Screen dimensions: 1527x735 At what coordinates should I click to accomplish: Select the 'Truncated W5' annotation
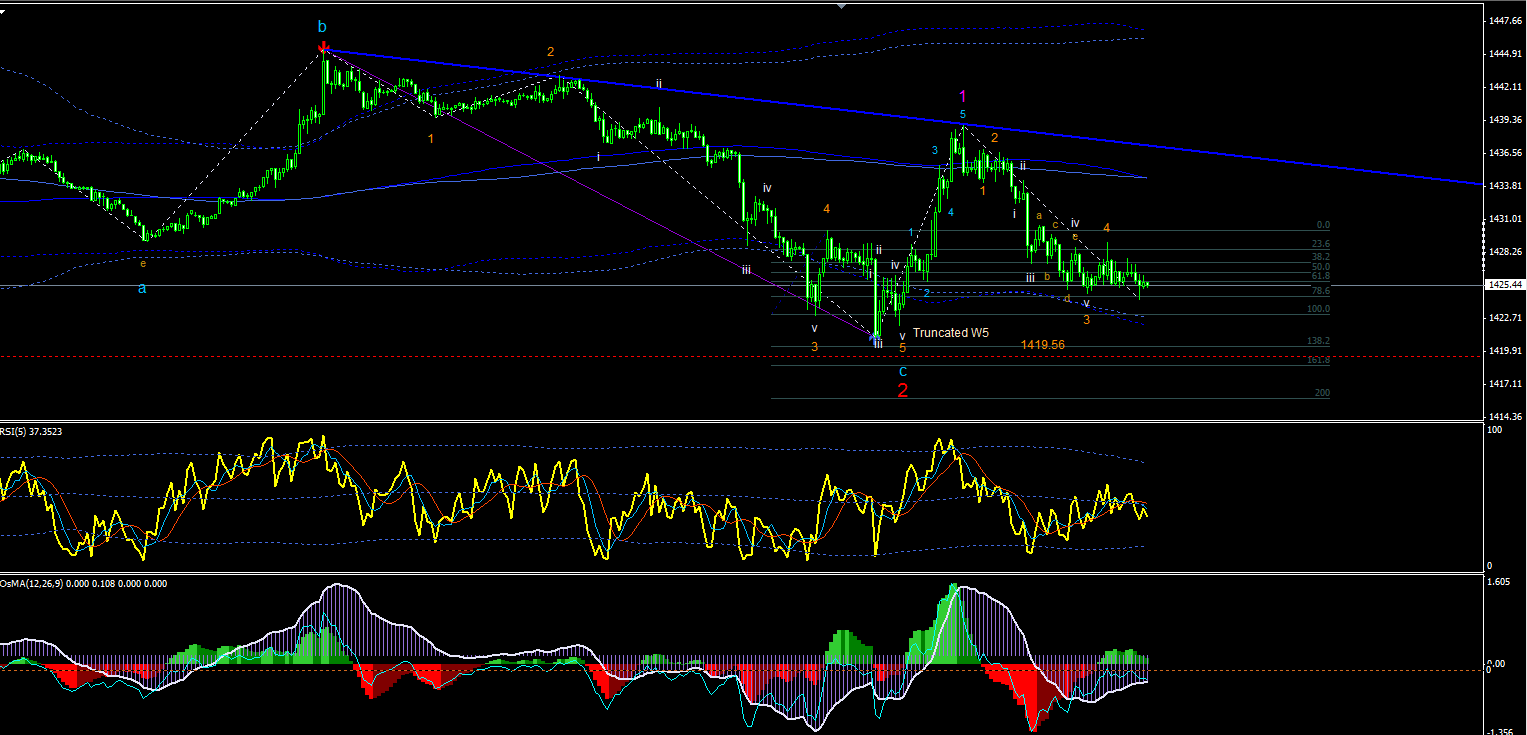pos(951,333)
